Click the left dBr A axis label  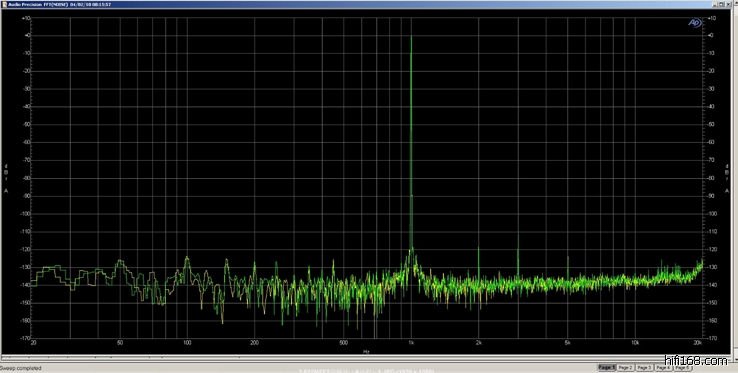click(x=6, y=178)
